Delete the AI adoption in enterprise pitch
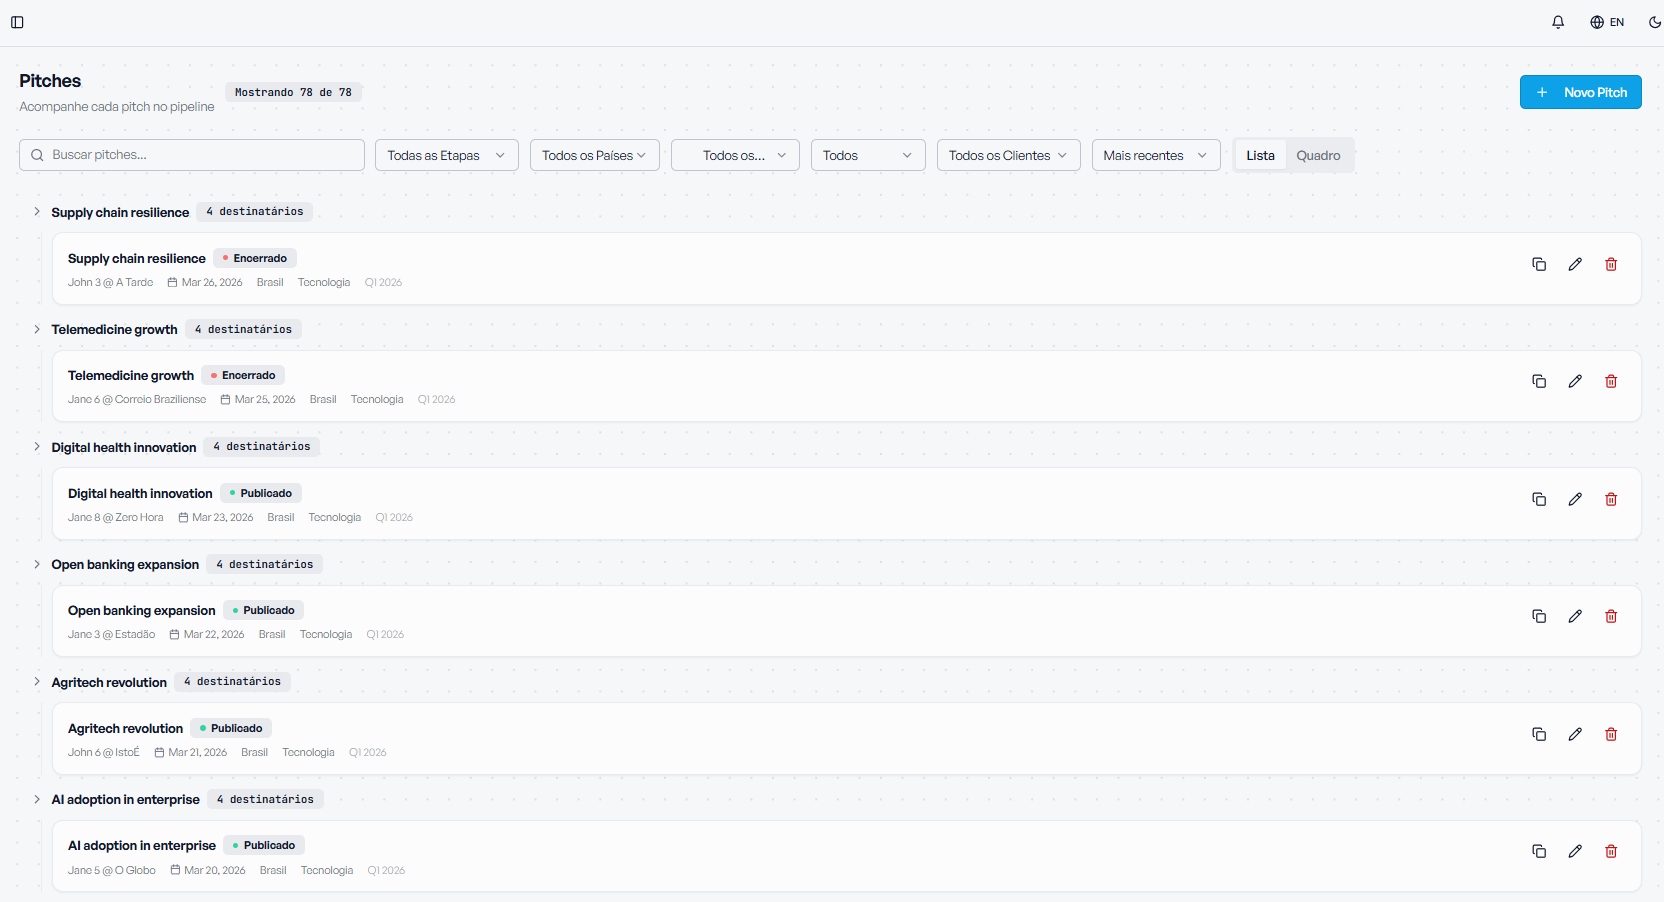The image size is (1664, 902). pos(1611,851)
